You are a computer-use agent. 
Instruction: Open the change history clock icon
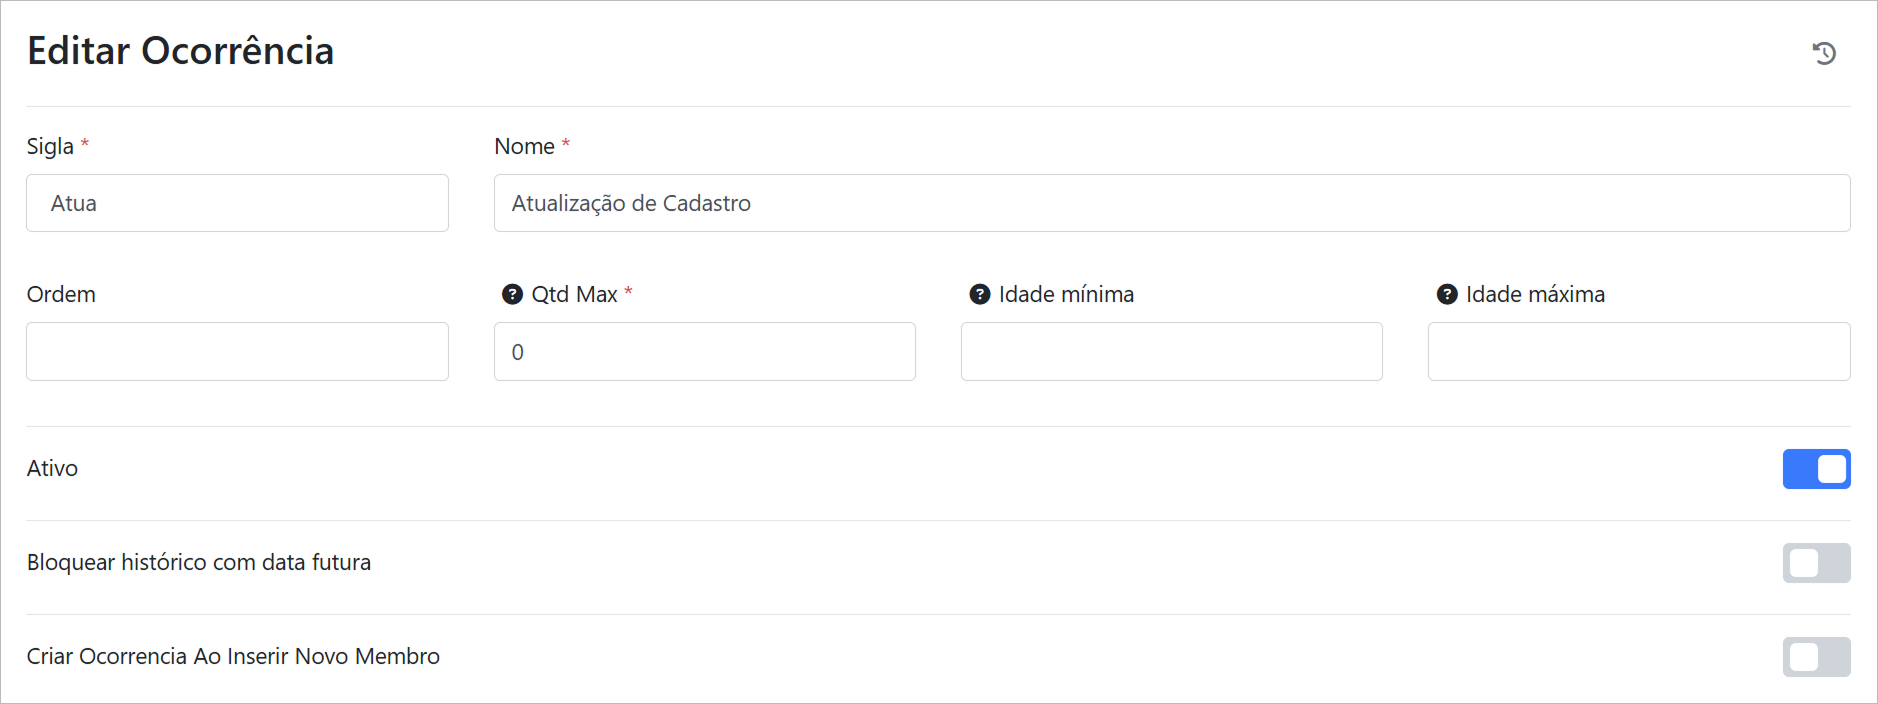1824,53
